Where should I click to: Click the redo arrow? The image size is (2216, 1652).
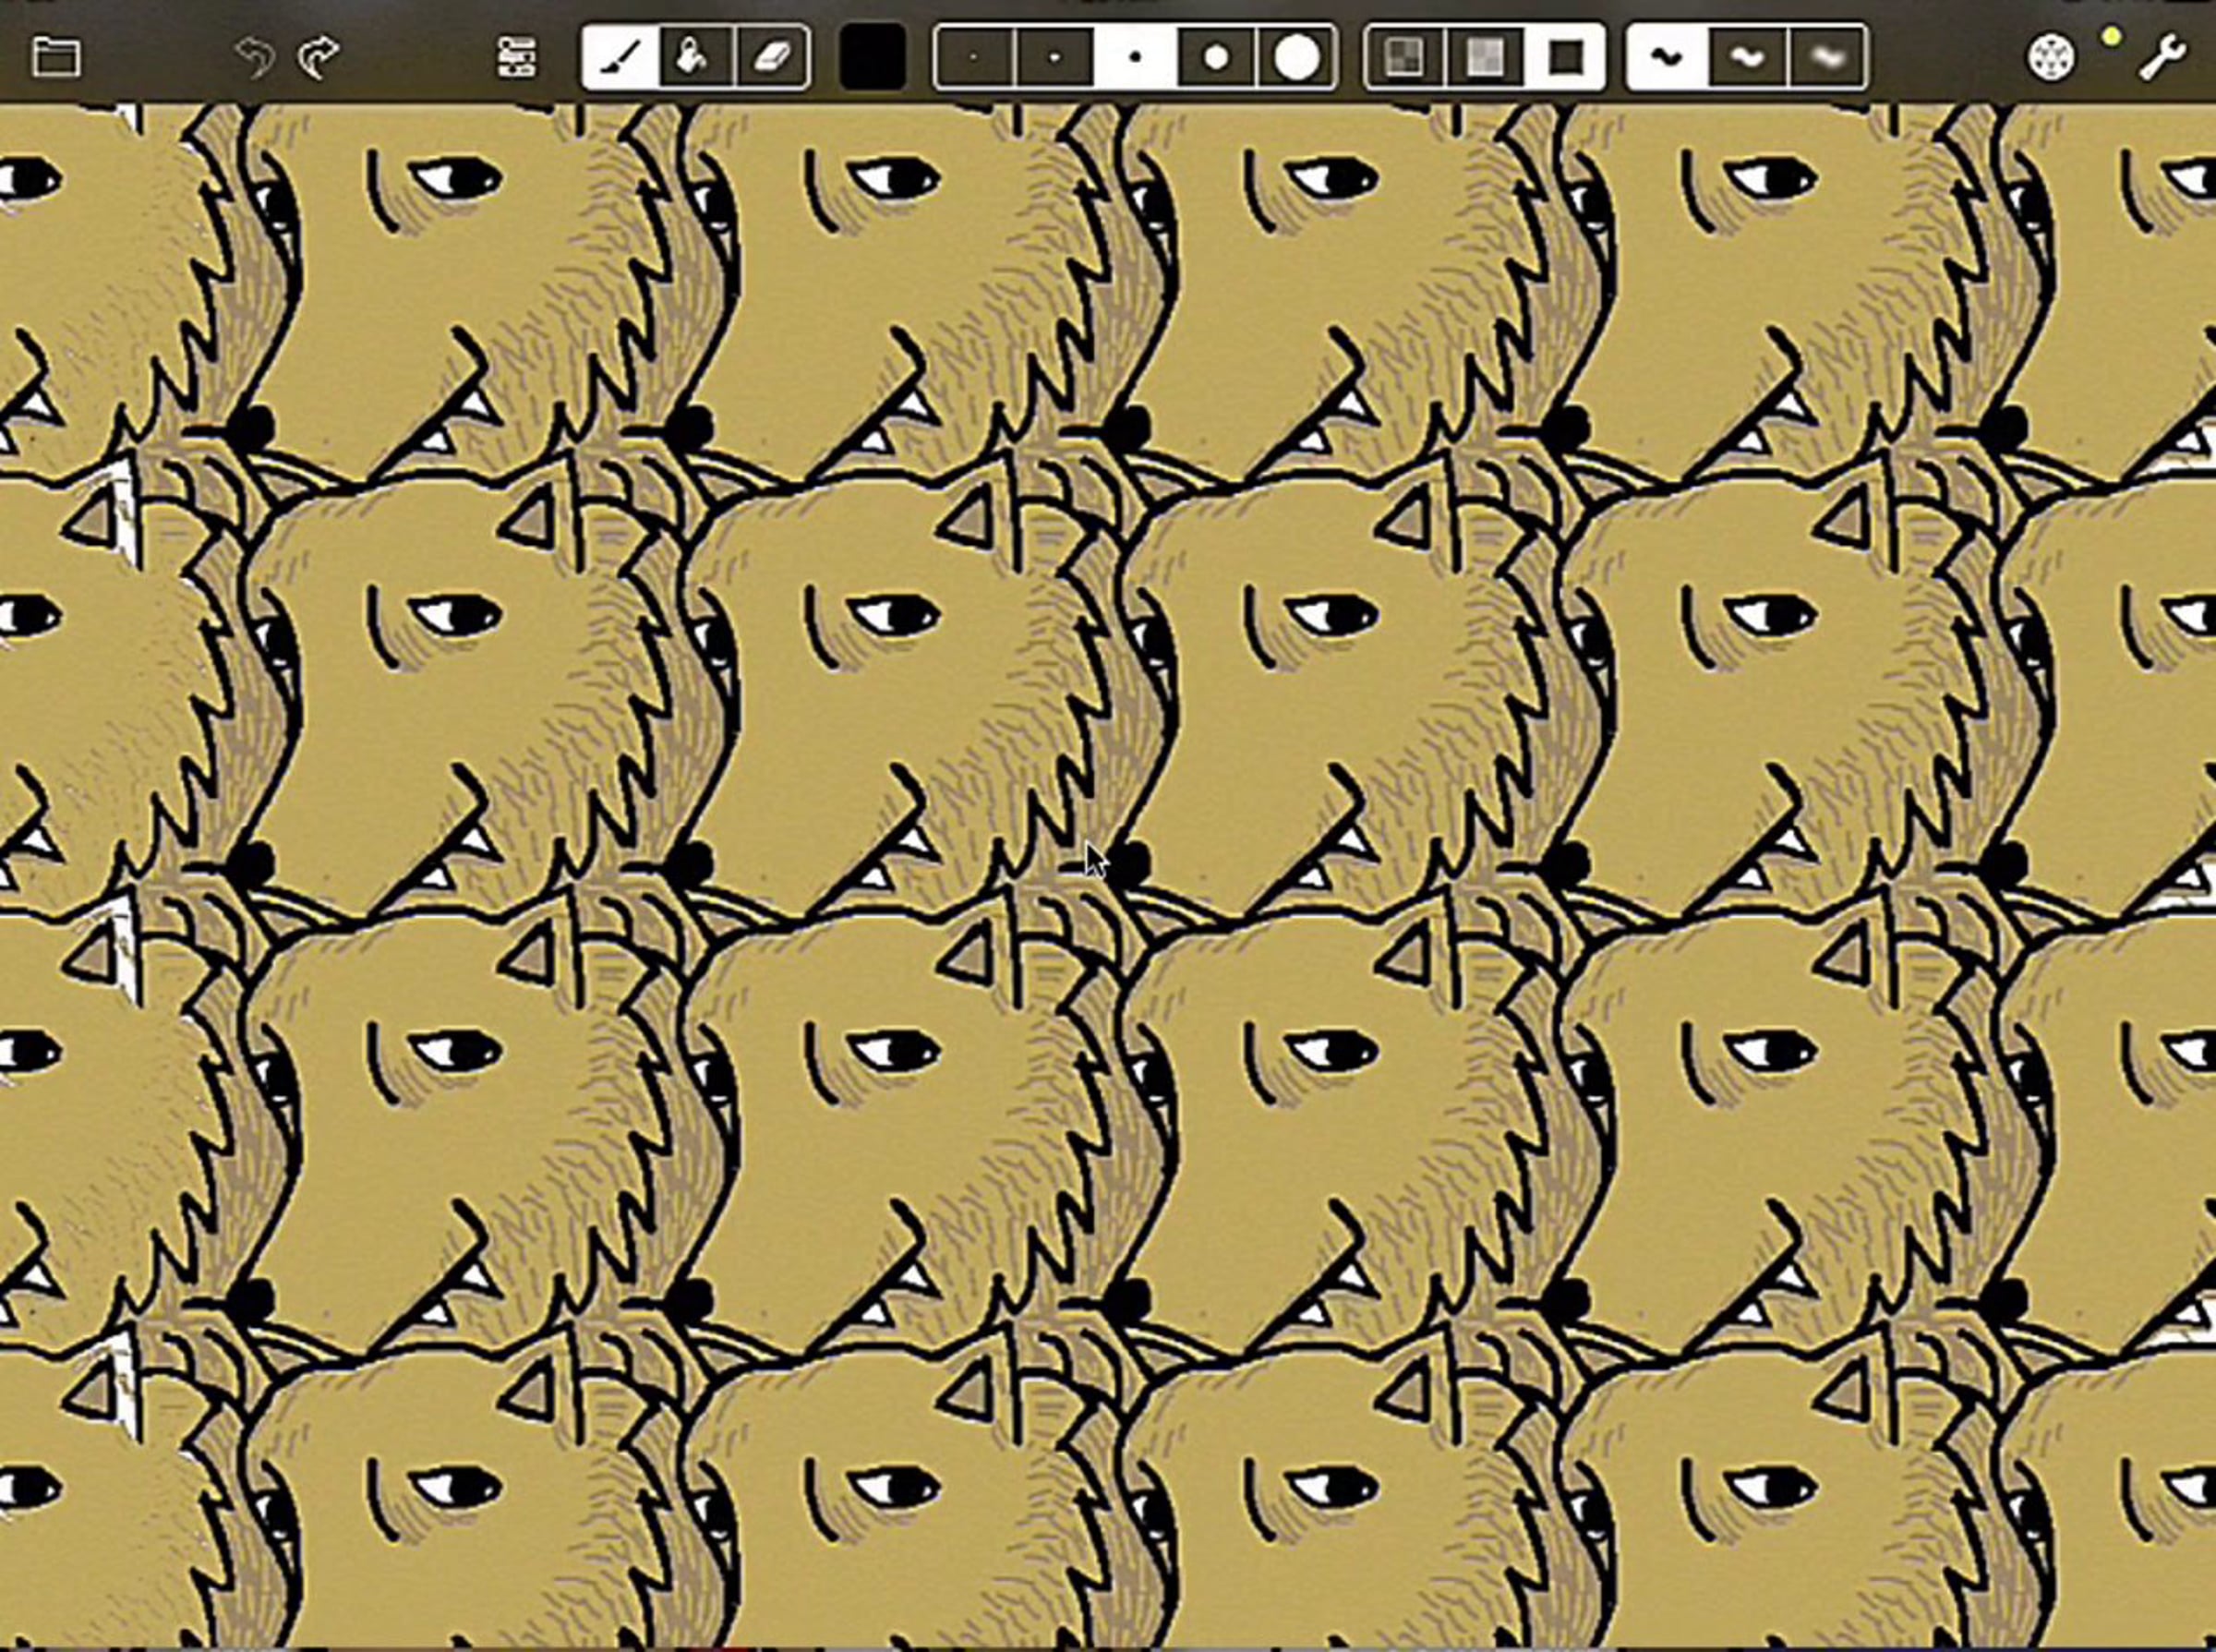319,58
